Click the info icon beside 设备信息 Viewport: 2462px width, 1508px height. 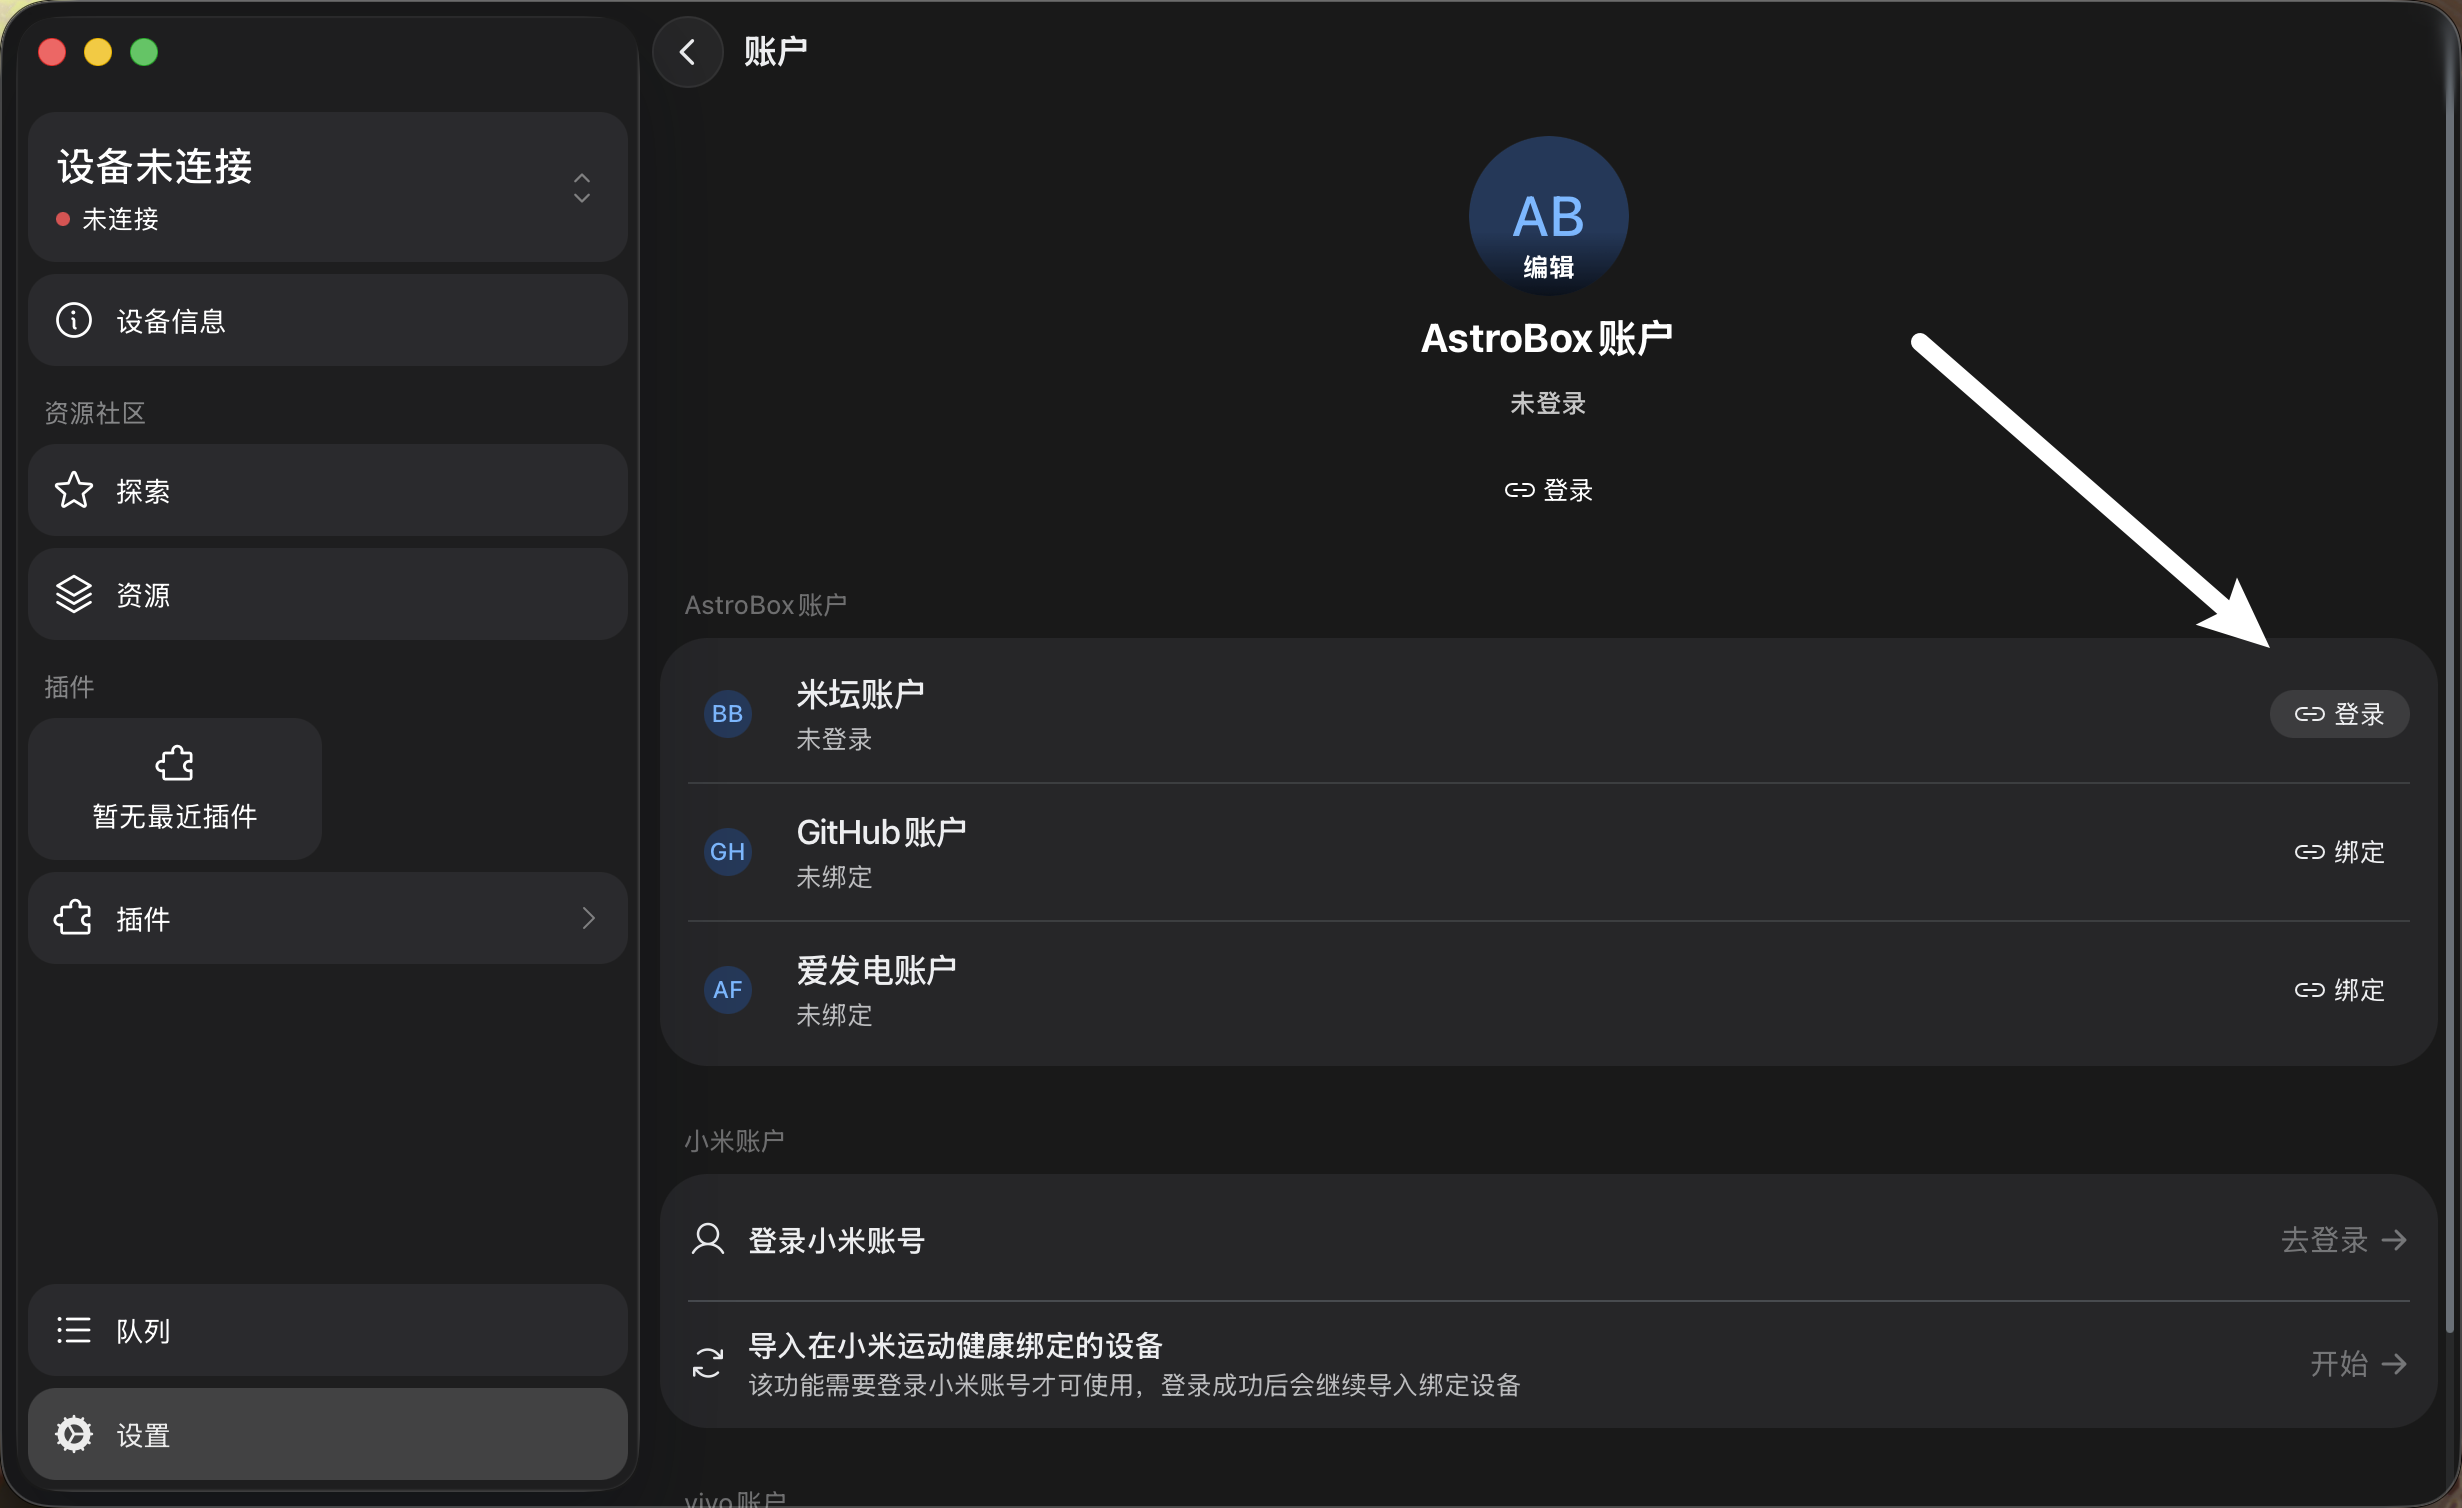74,320
